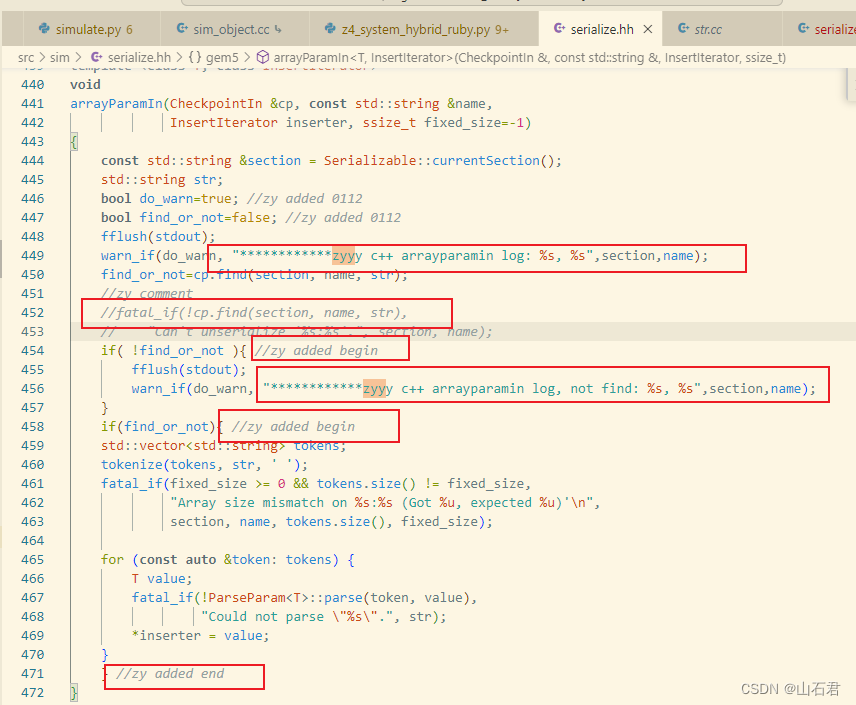Switch to the simulate.py tab

pos(90,28)
